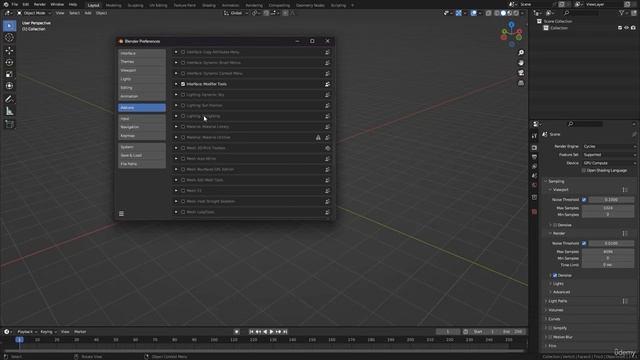Open Device dropdown showing GPU Compute
640x360 pixels.
(609, 163)
